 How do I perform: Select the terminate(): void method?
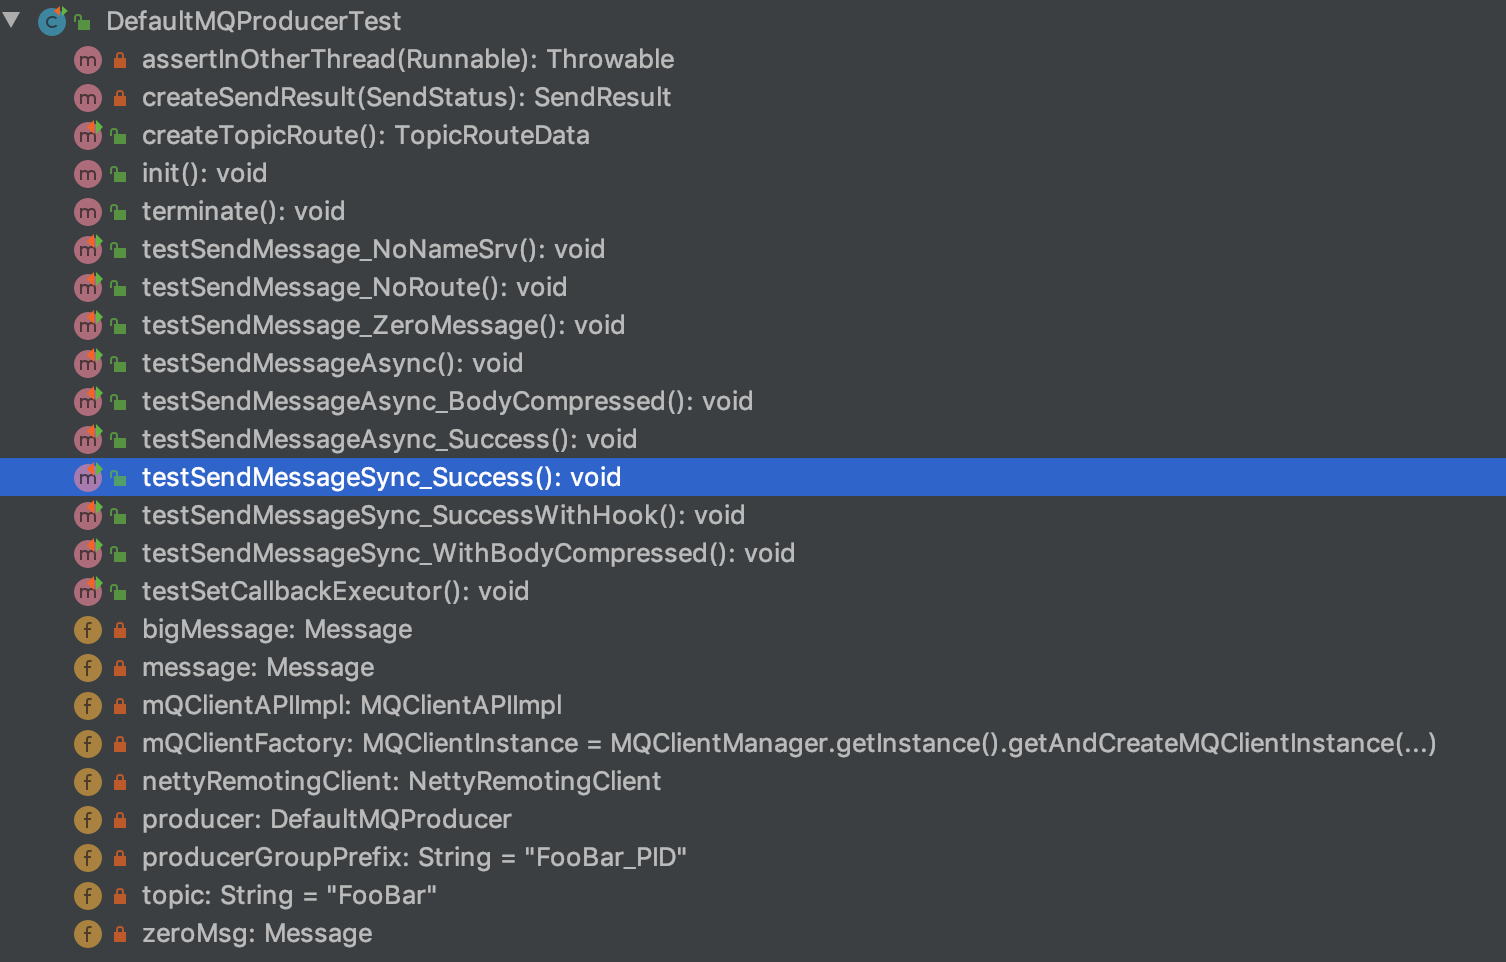click(x=243, y=211)
